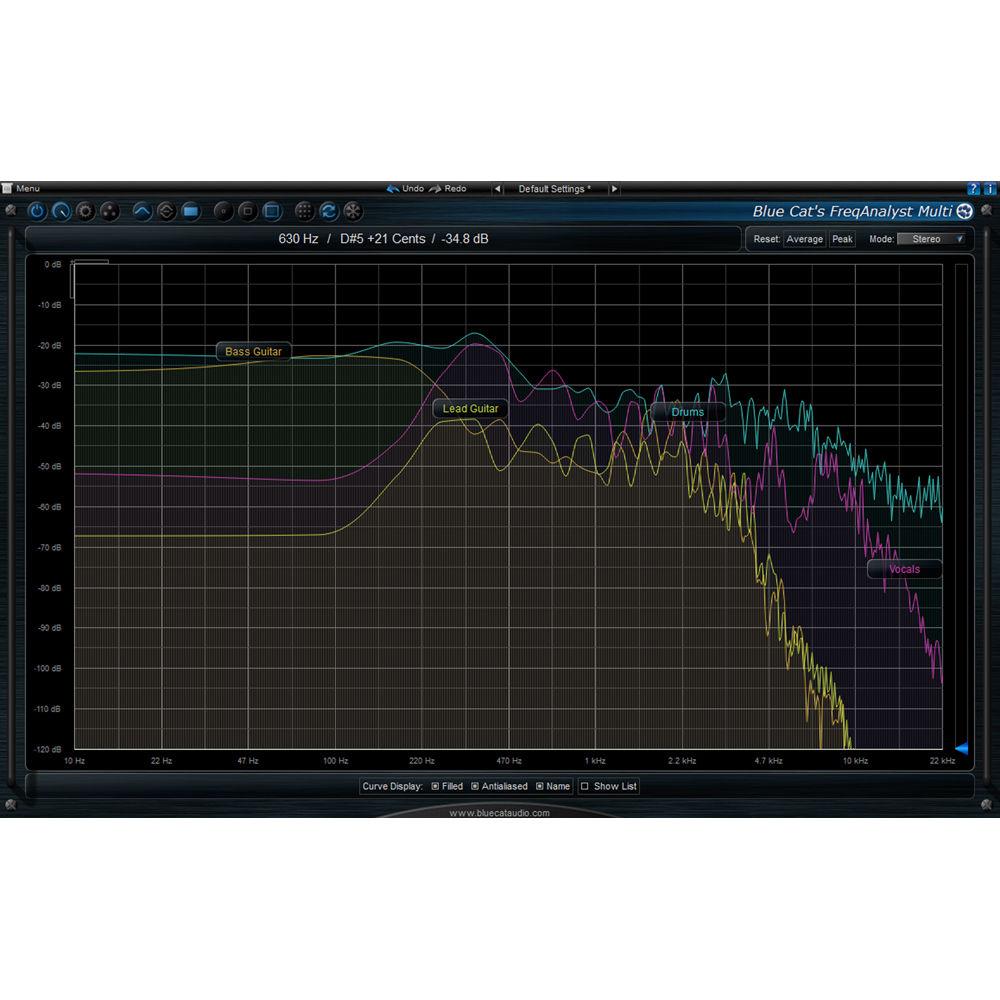
Task: Open the gear settings icon in the toolbar
Action: click(x=85, y=211)
